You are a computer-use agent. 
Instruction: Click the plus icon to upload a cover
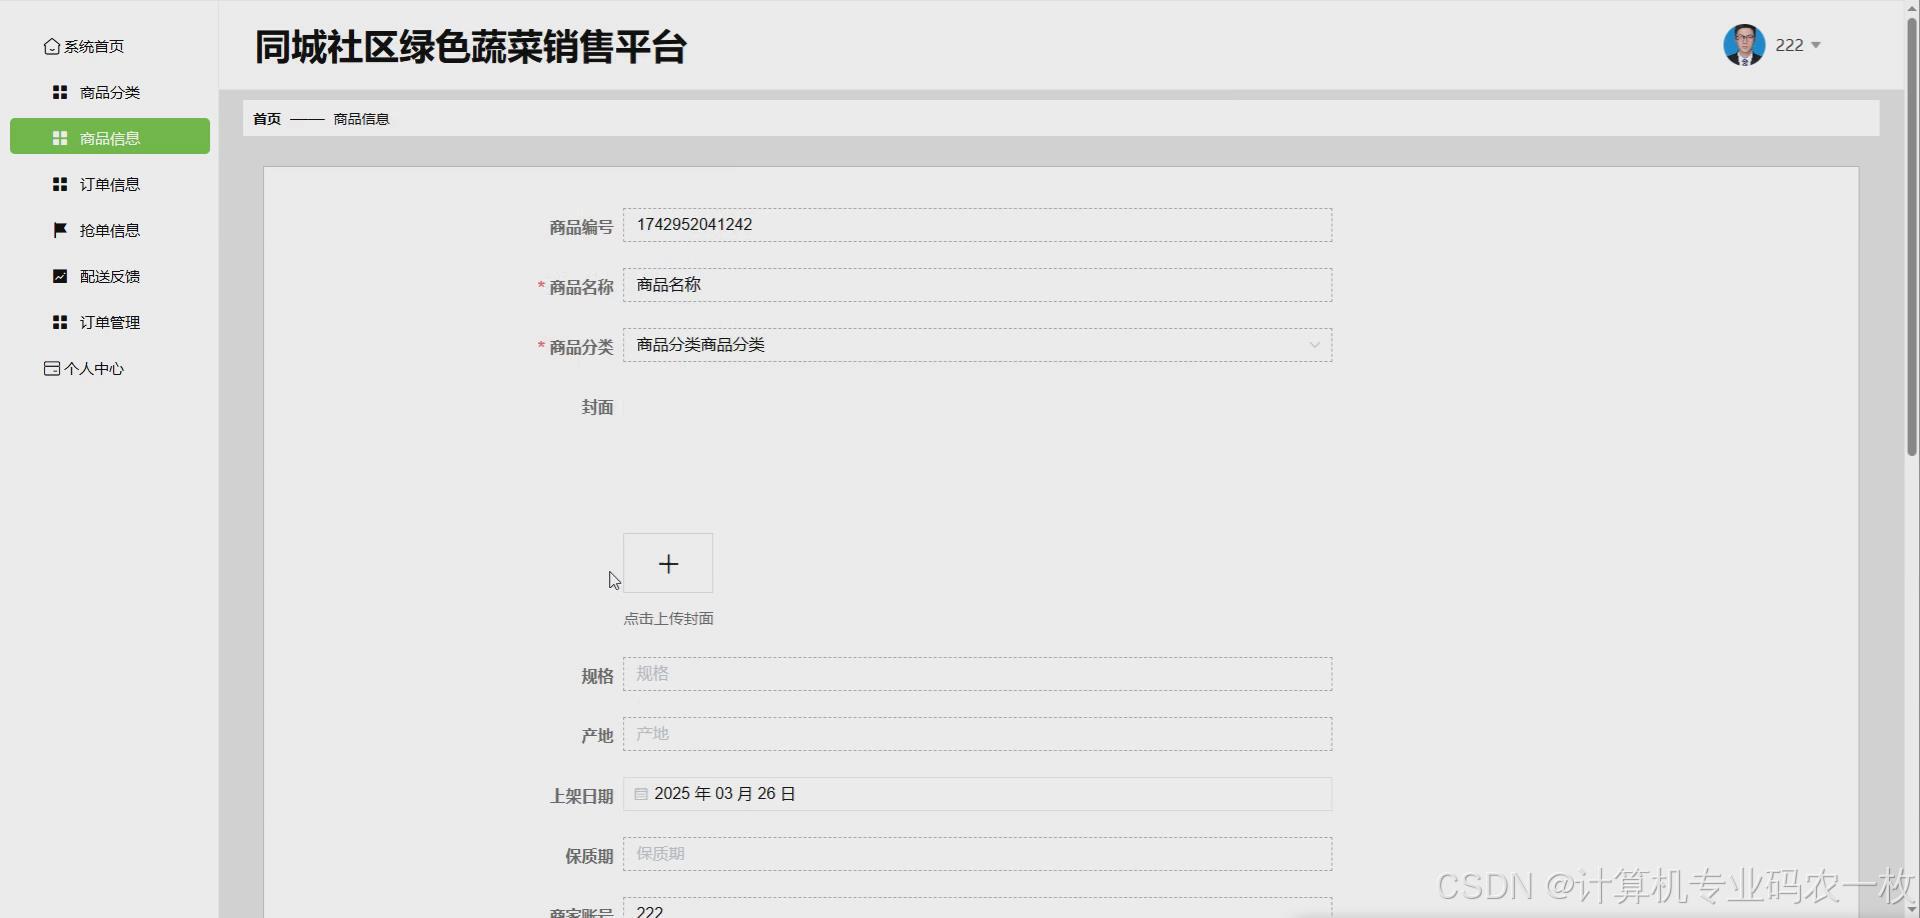pos(667,563)
